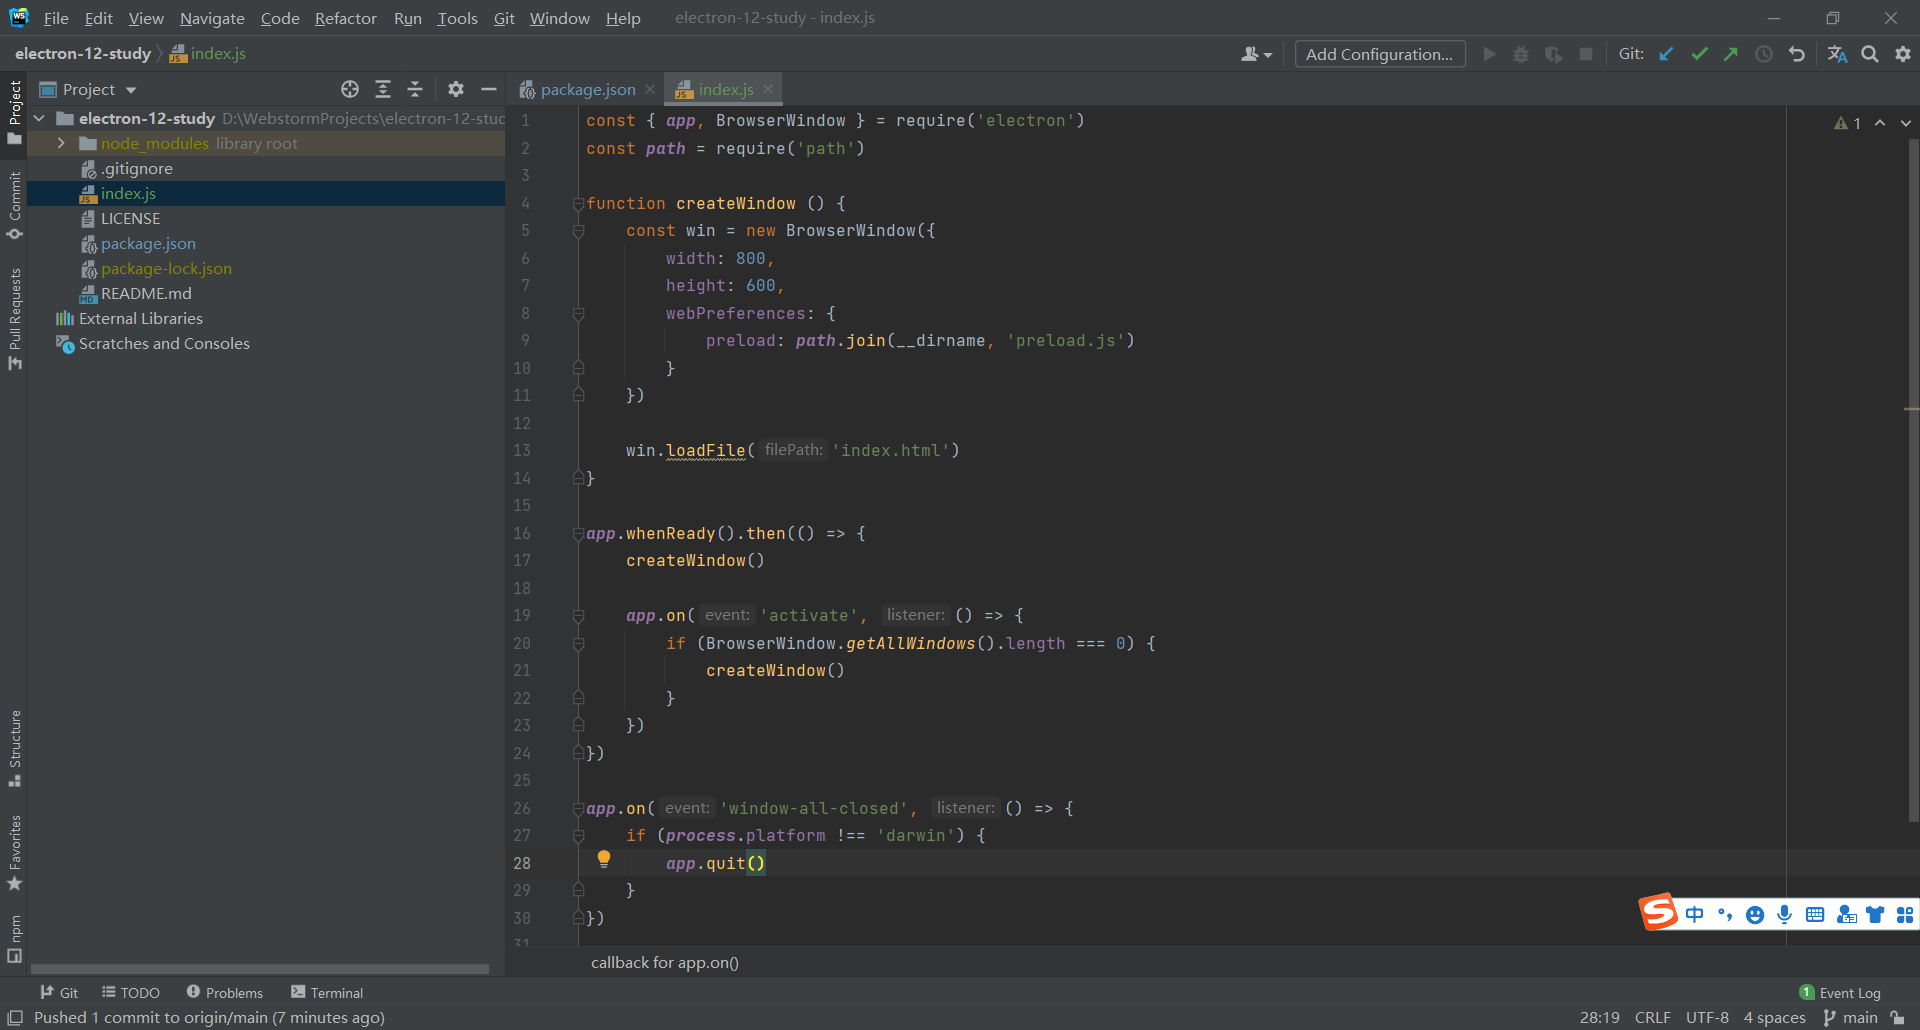1920x1030 pixels.
Task: Click the Sogou input method S logo
Action: pos(1658,912)
